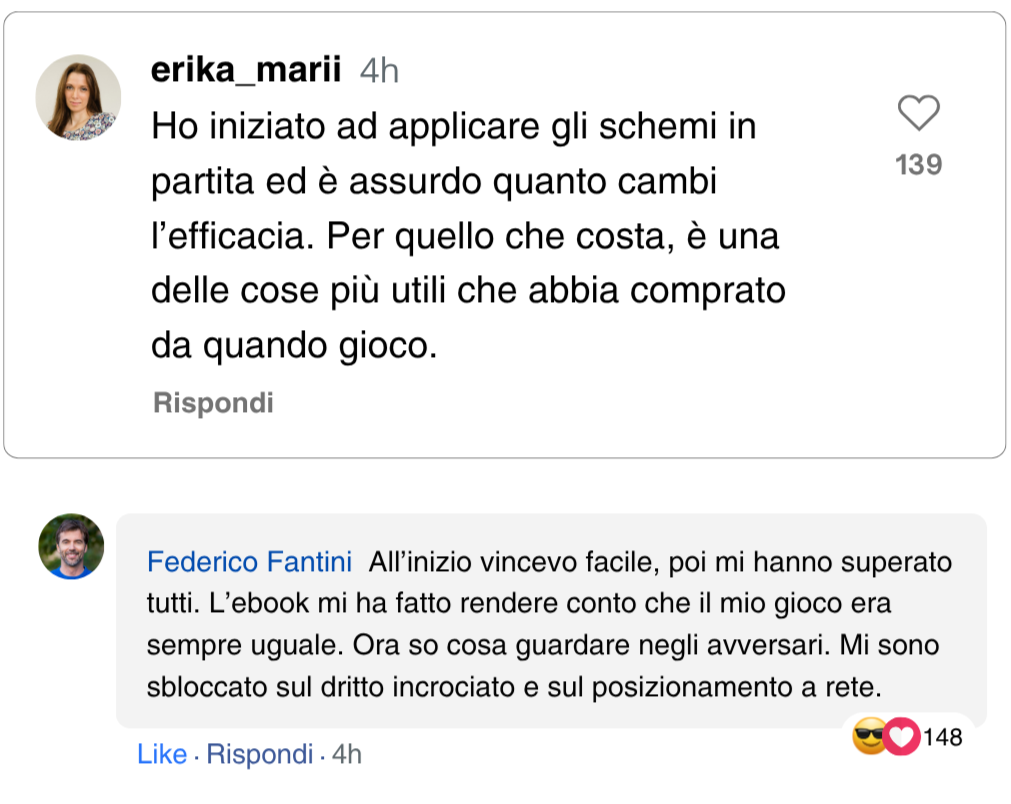The height and width of the screenshot is (804, 1011).
Task: Click Rispondi under erika_marii's comment
Action: 213,403
